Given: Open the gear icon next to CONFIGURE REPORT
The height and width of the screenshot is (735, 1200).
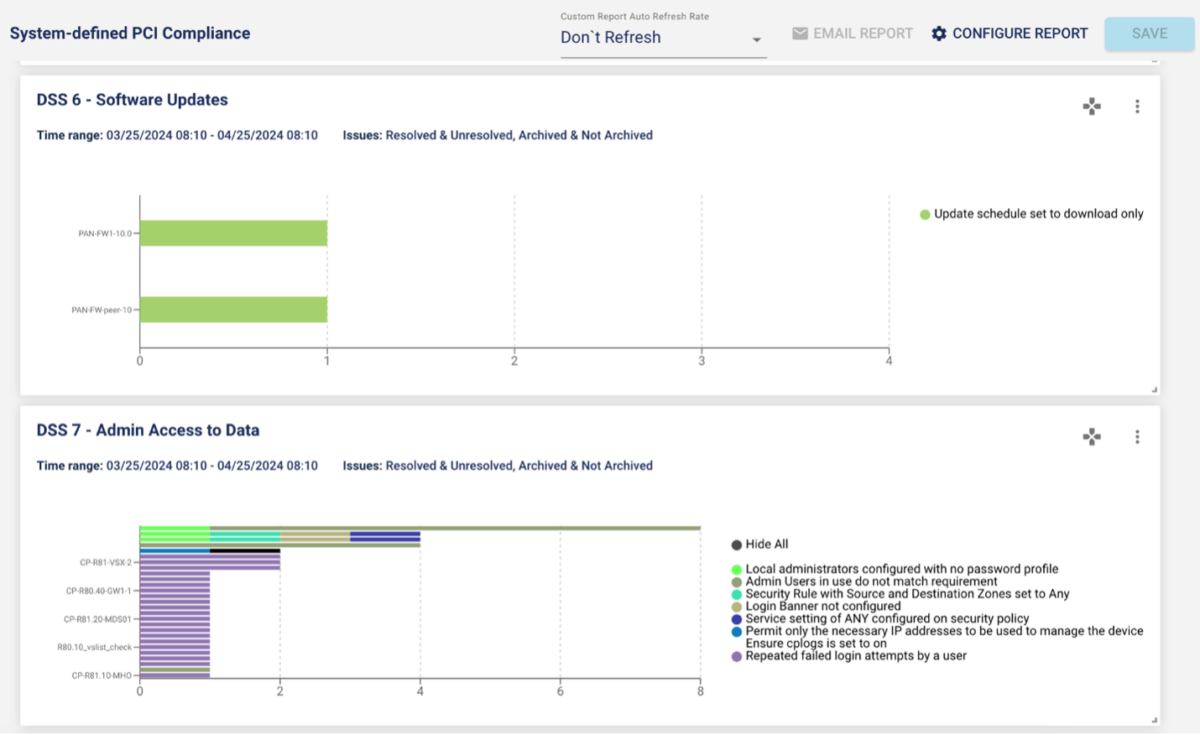Looking at the screenshot, I should click(939, 33).
